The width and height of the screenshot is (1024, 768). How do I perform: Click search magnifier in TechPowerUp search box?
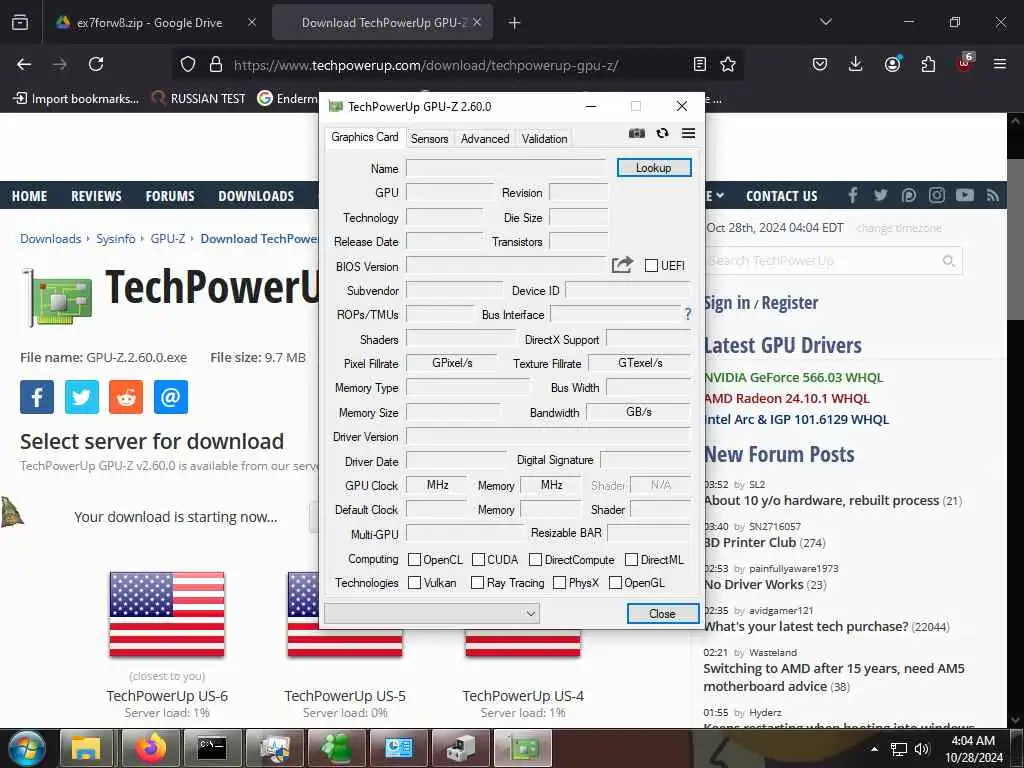[948, 261]
